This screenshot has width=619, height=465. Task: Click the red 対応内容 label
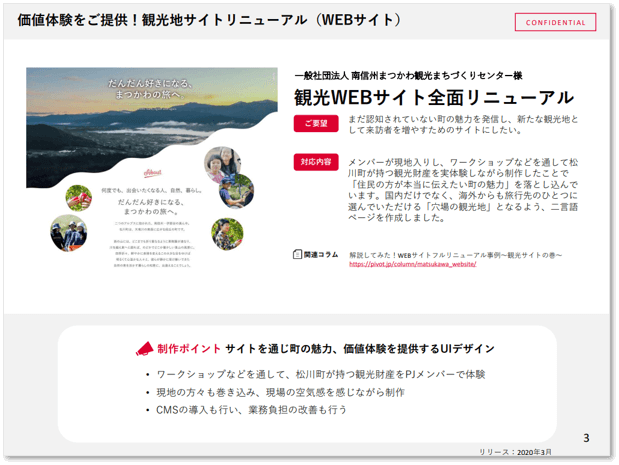tap(316, 162)
